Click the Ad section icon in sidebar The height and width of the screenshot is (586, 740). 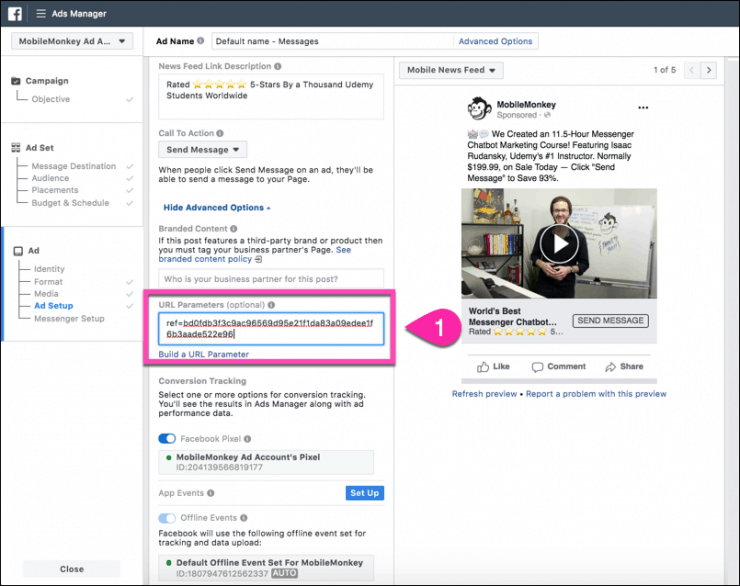click(18, 251)
